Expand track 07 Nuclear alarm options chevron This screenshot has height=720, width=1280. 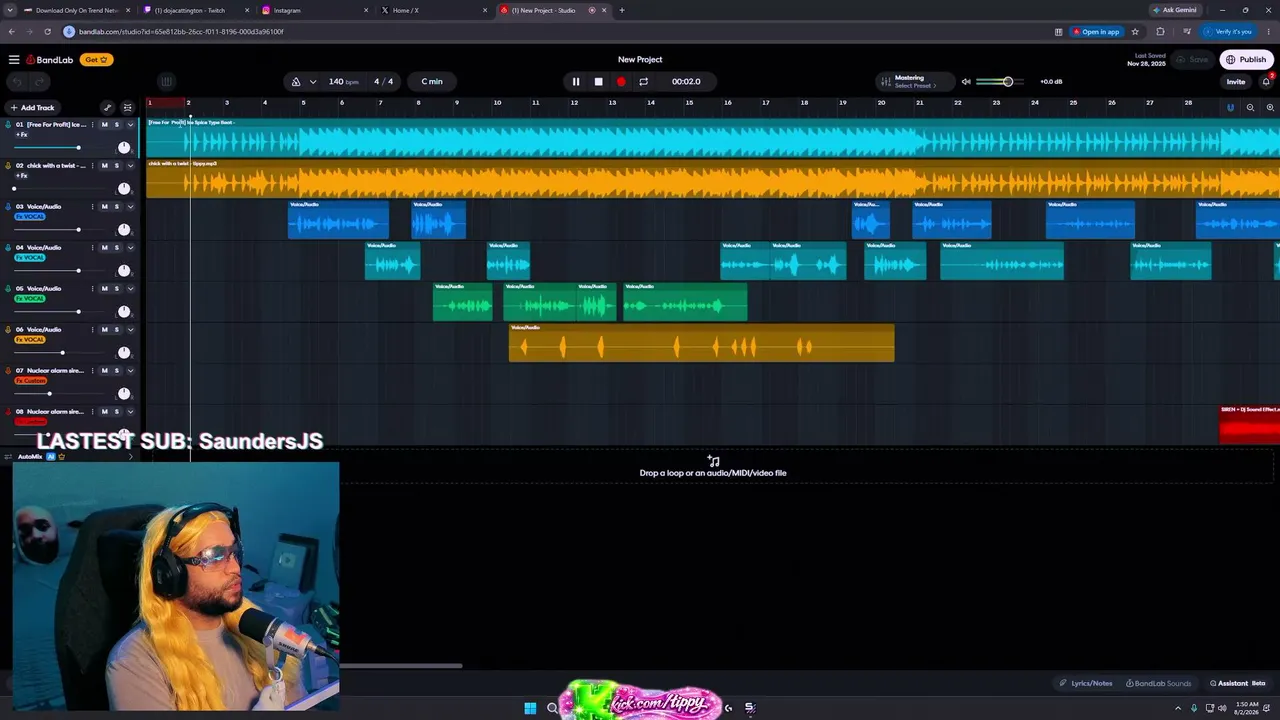pyautogui.click(x=130, y=371)
